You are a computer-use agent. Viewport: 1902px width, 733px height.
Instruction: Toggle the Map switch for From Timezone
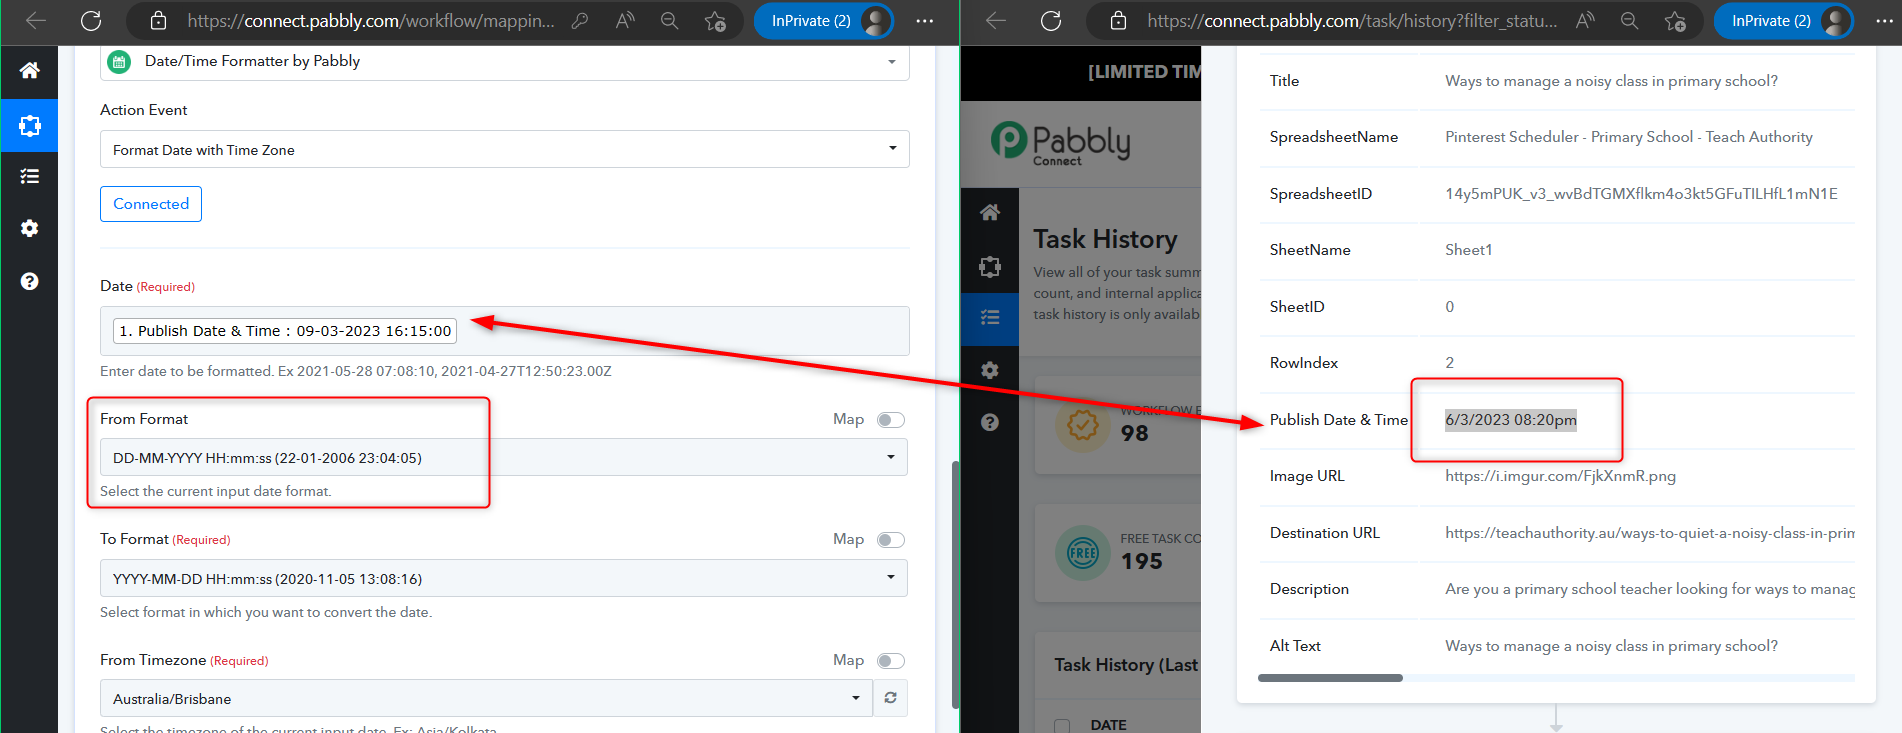[891, 661]
